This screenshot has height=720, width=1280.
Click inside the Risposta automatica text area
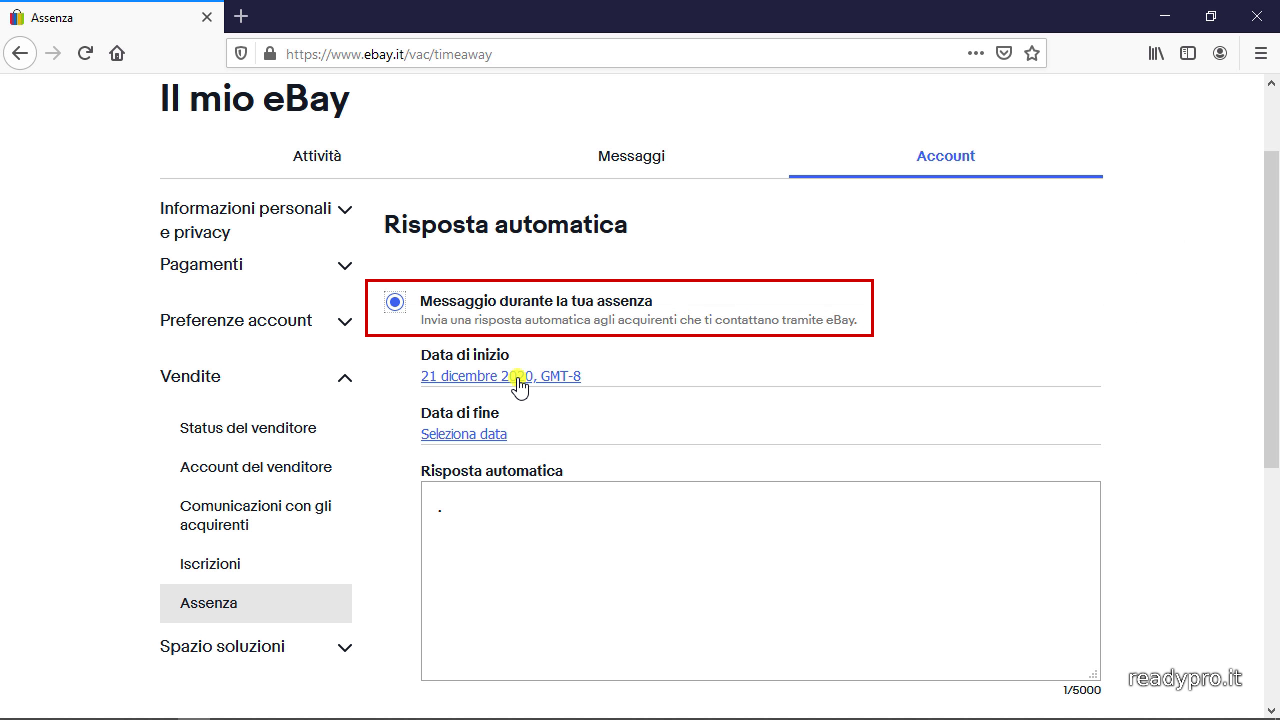tap(760, 581)
